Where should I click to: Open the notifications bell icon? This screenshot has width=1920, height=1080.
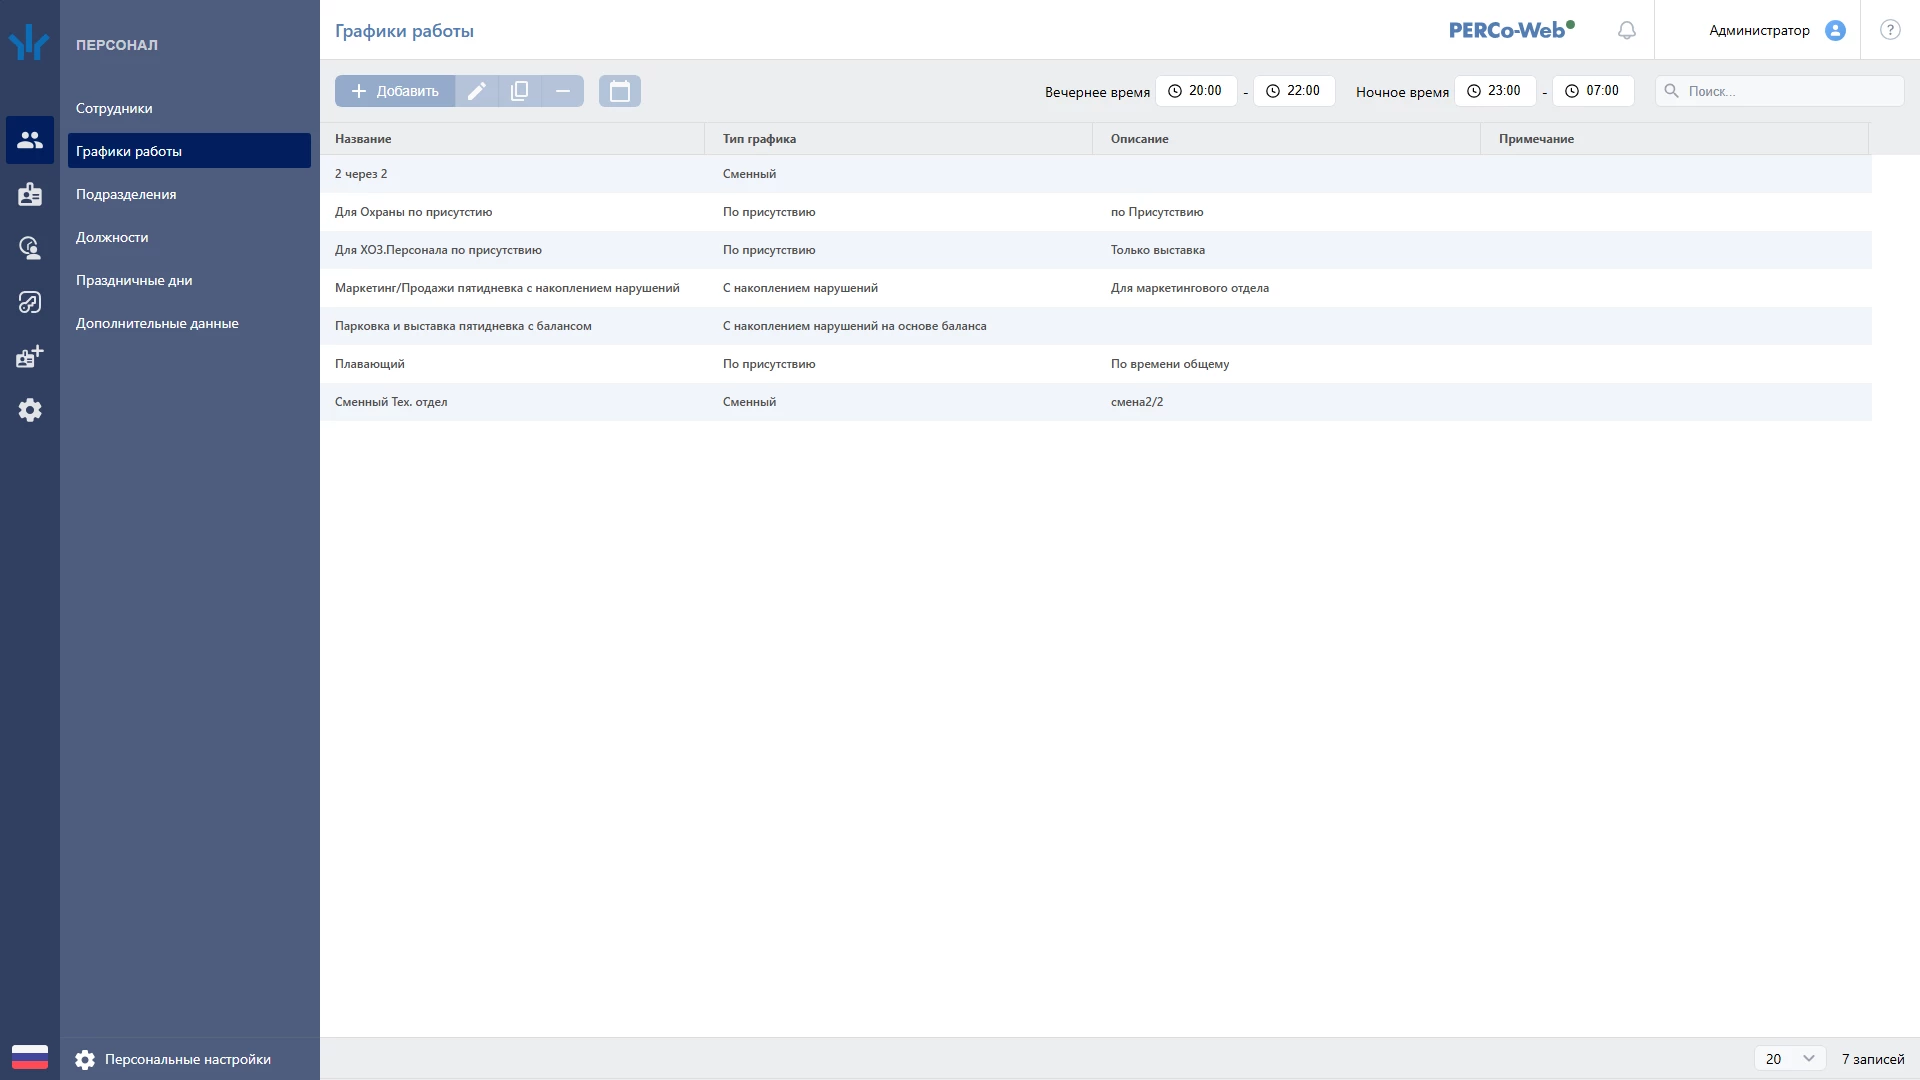point(1627,30)
